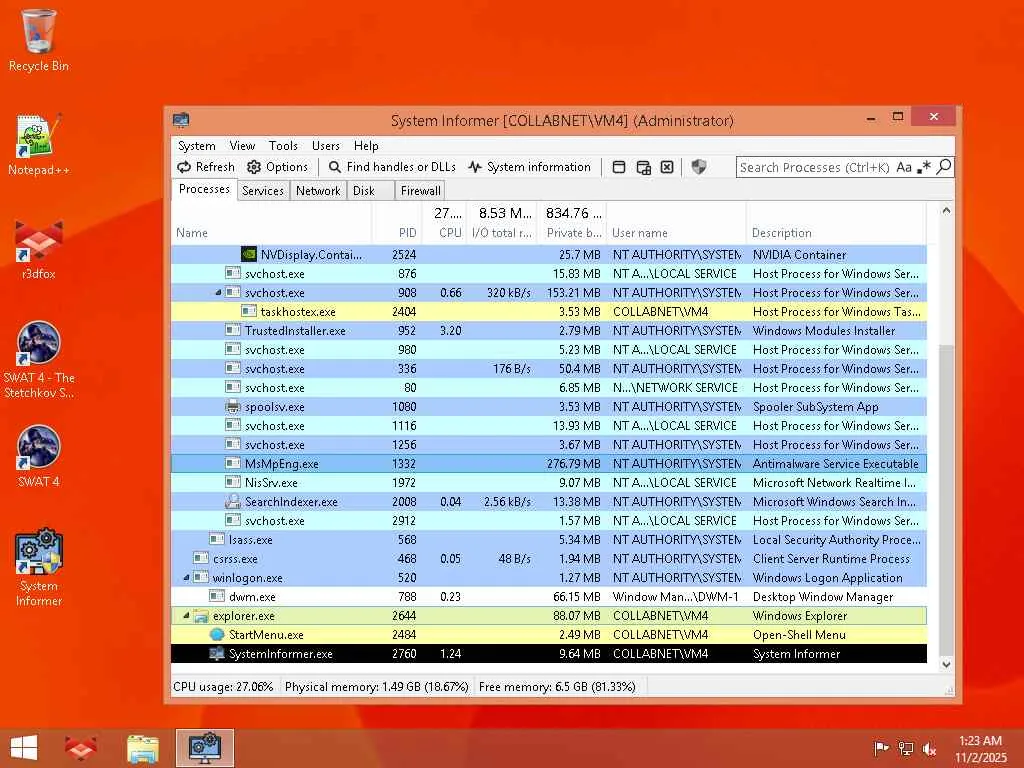Select the explorer.exe folder icon

point(200,615)
